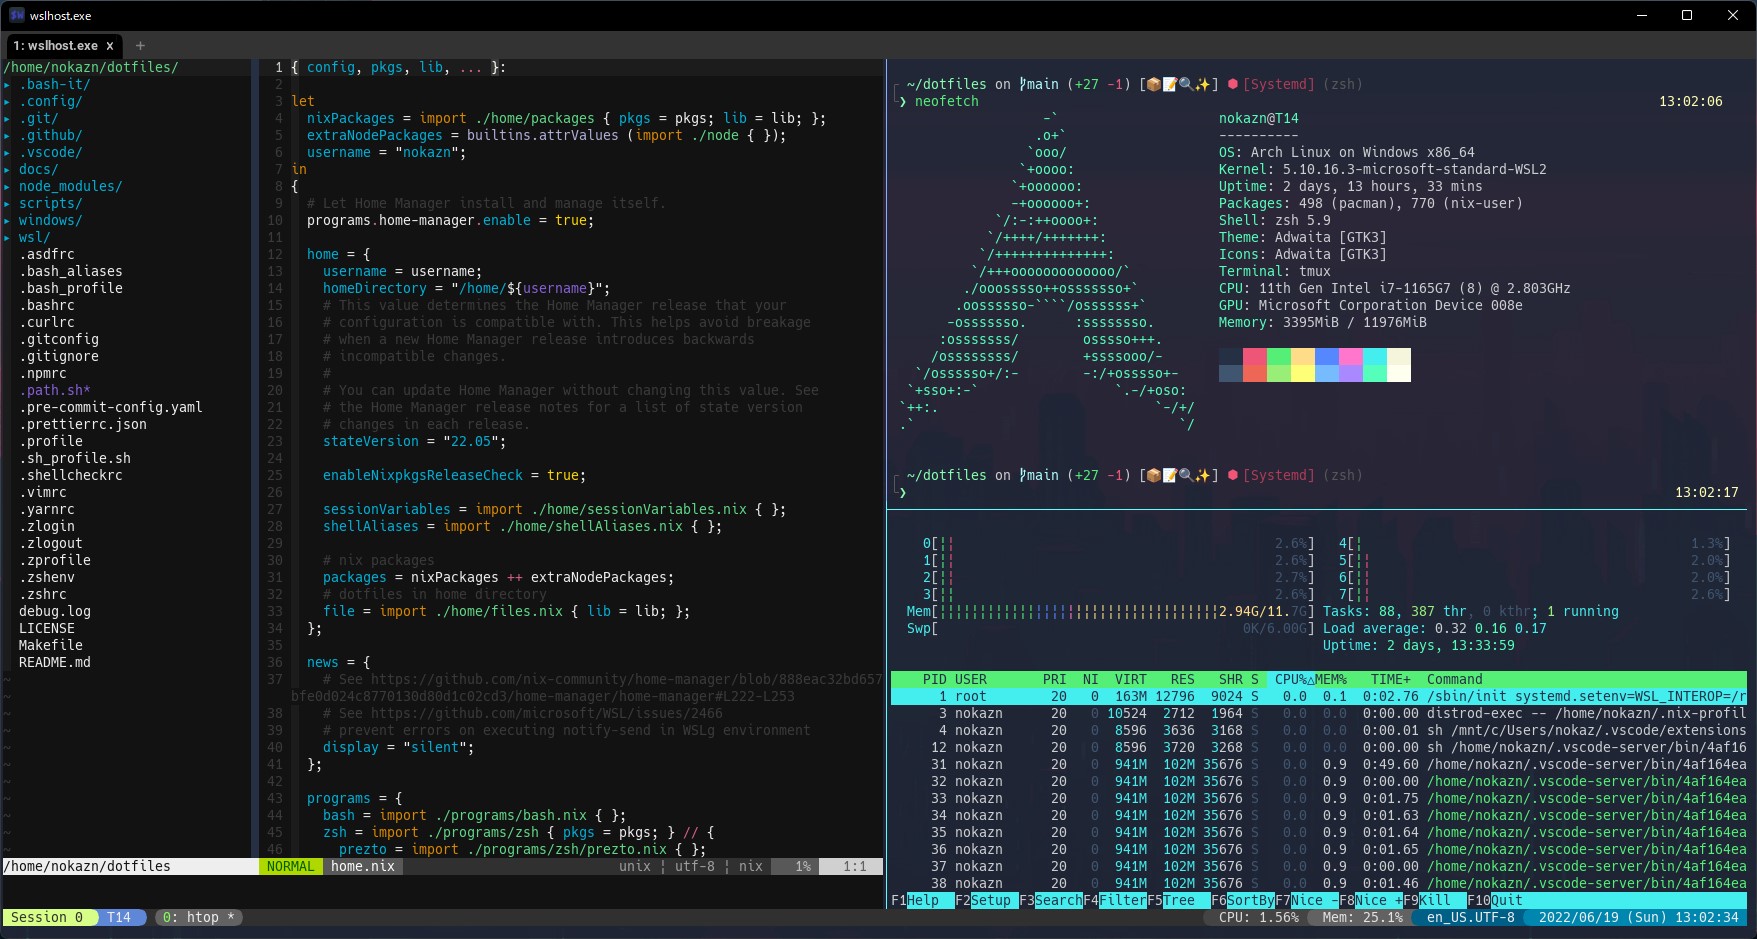Click home.nix filename in vim statusline
The width and height of the screenshot is (1757, 939).
click(x=363, y=866)
